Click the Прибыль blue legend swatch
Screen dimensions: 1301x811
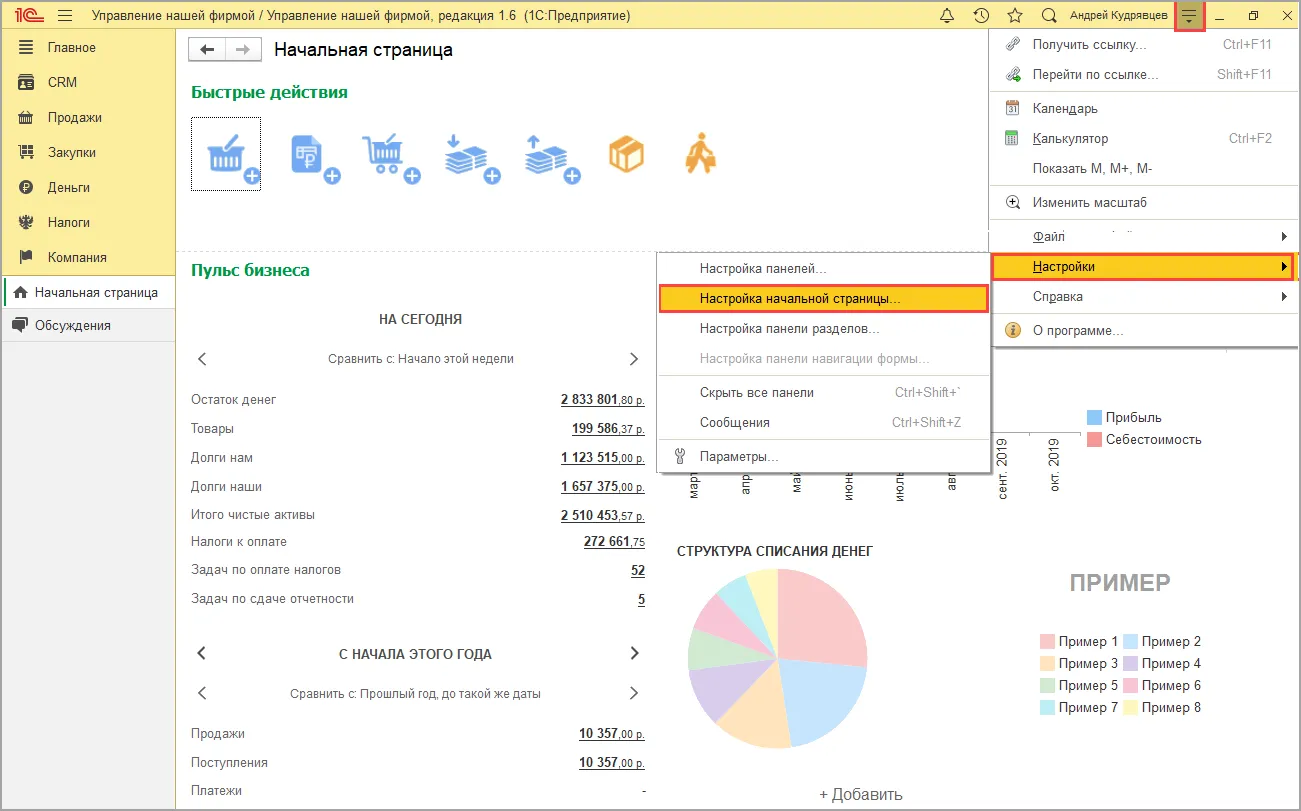(x=1094, y=417)
